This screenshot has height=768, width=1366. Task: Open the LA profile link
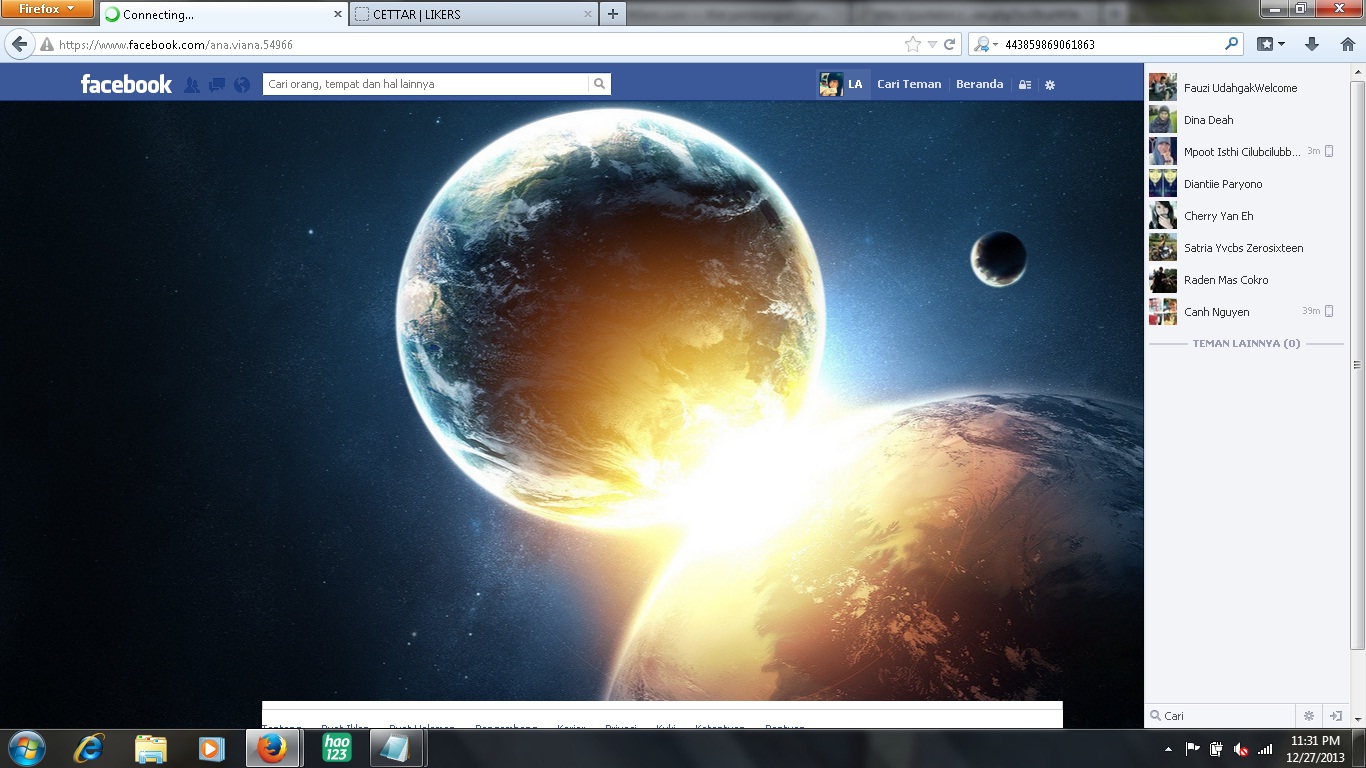841,84
